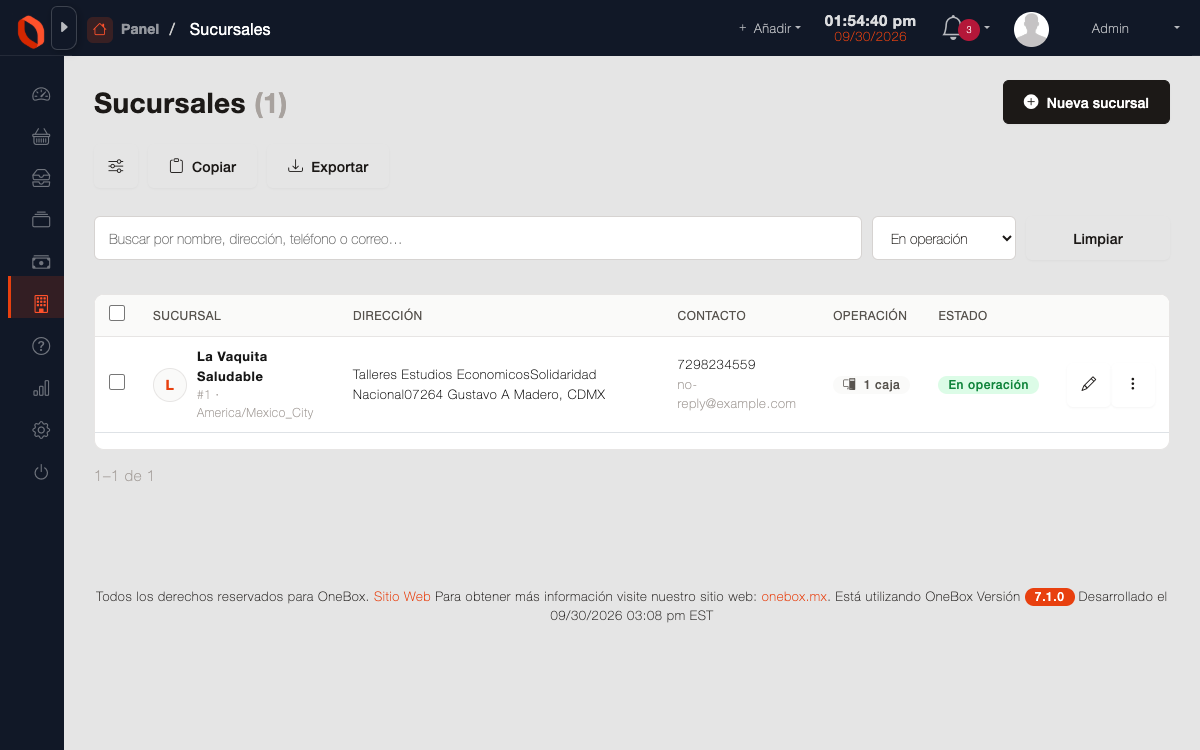The width and height of the screenshot is (1200, 750).
Task: Click the Sucursales breadcrumb title
Action: pos(230,29)
